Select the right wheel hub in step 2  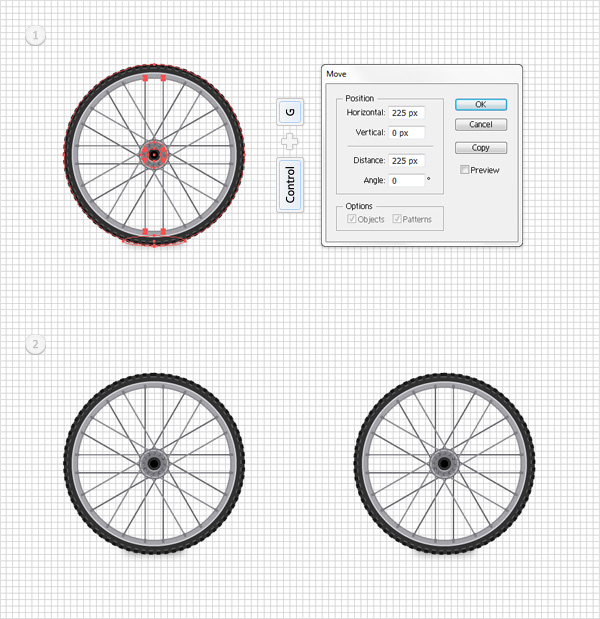coord(444,463)
